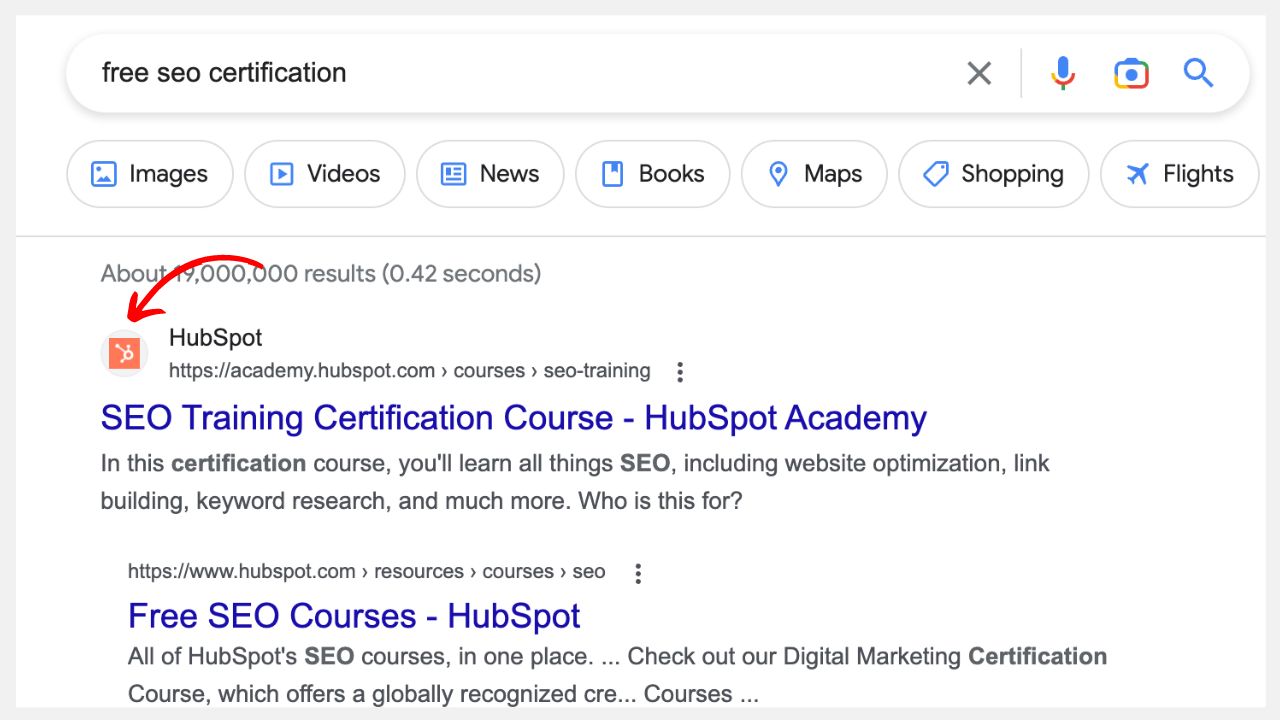Screen dimensions: 1280x720
Task: Click the HubSpot site name above the URL
Action: click(216, 338)
